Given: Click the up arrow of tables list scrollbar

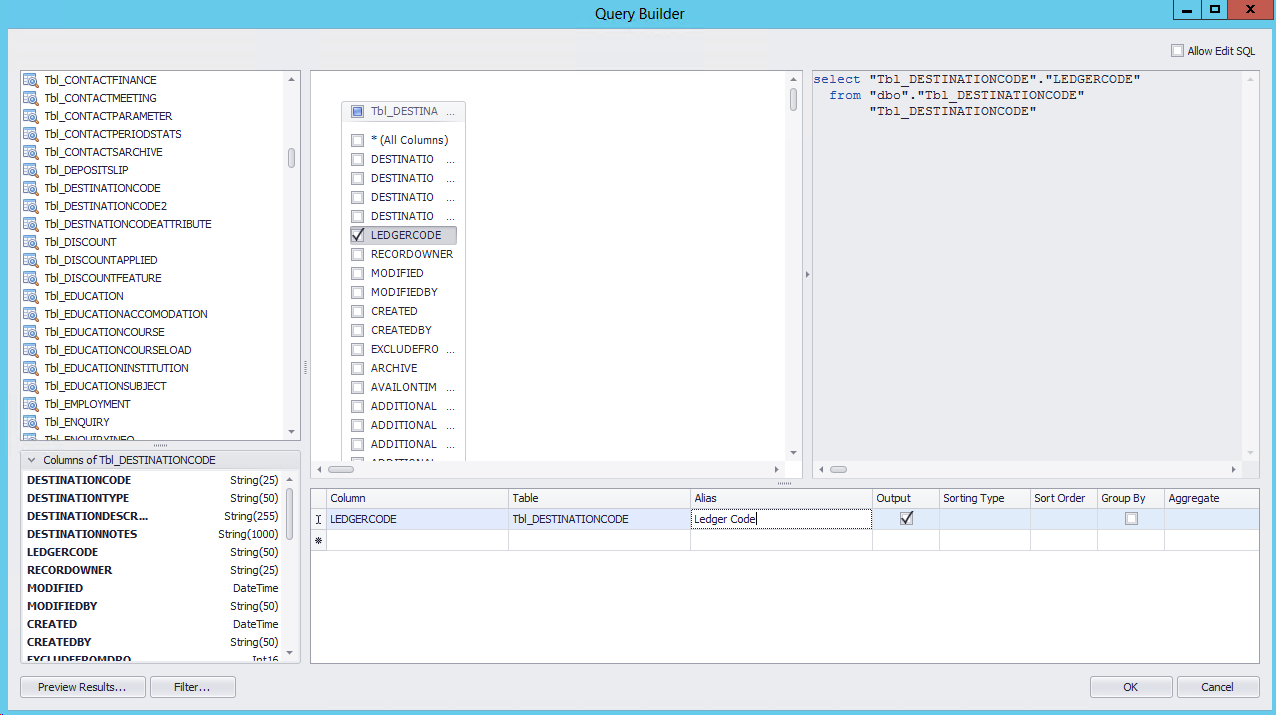Looking at the screenshot, I should point(292,78).
